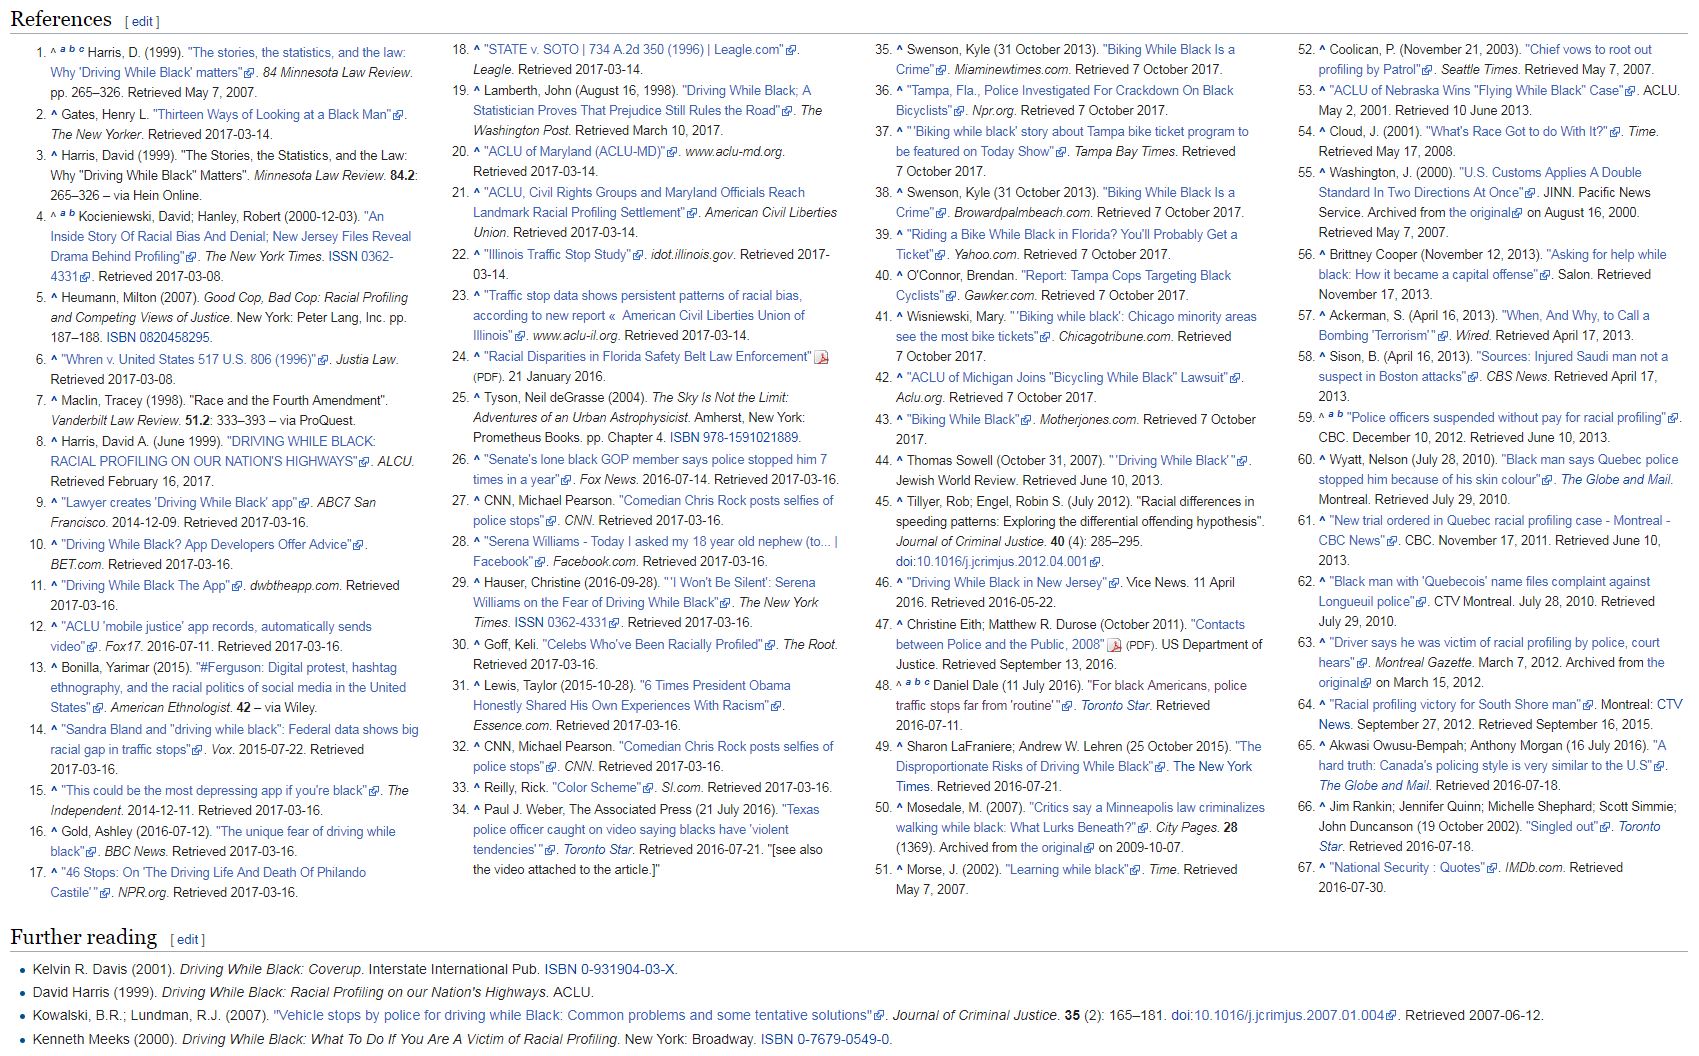Image resolution: width=1699 pixels, height=1056 pixels.
Task: Click the PDF icon after Florida Safety Belt reference
Action: pos(822,358)
